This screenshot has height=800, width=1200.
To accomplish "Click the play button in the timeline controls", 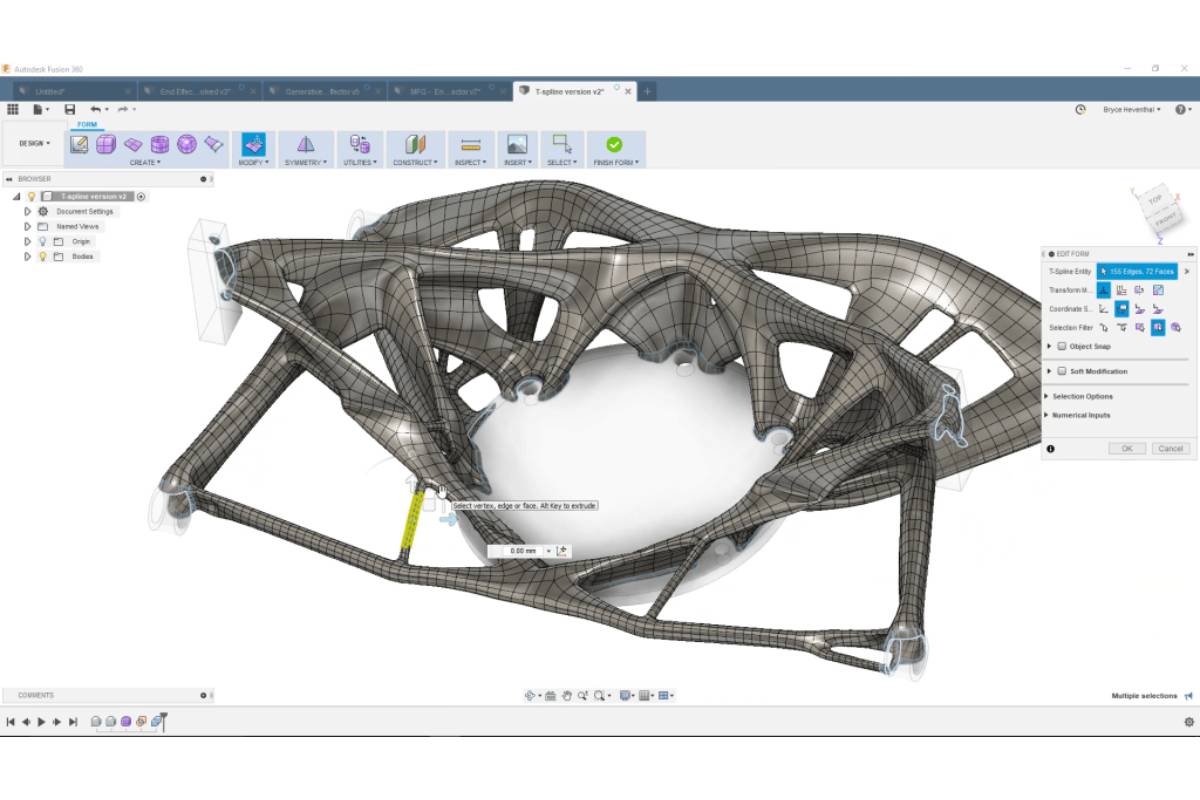I will click(x=40, y=721).
